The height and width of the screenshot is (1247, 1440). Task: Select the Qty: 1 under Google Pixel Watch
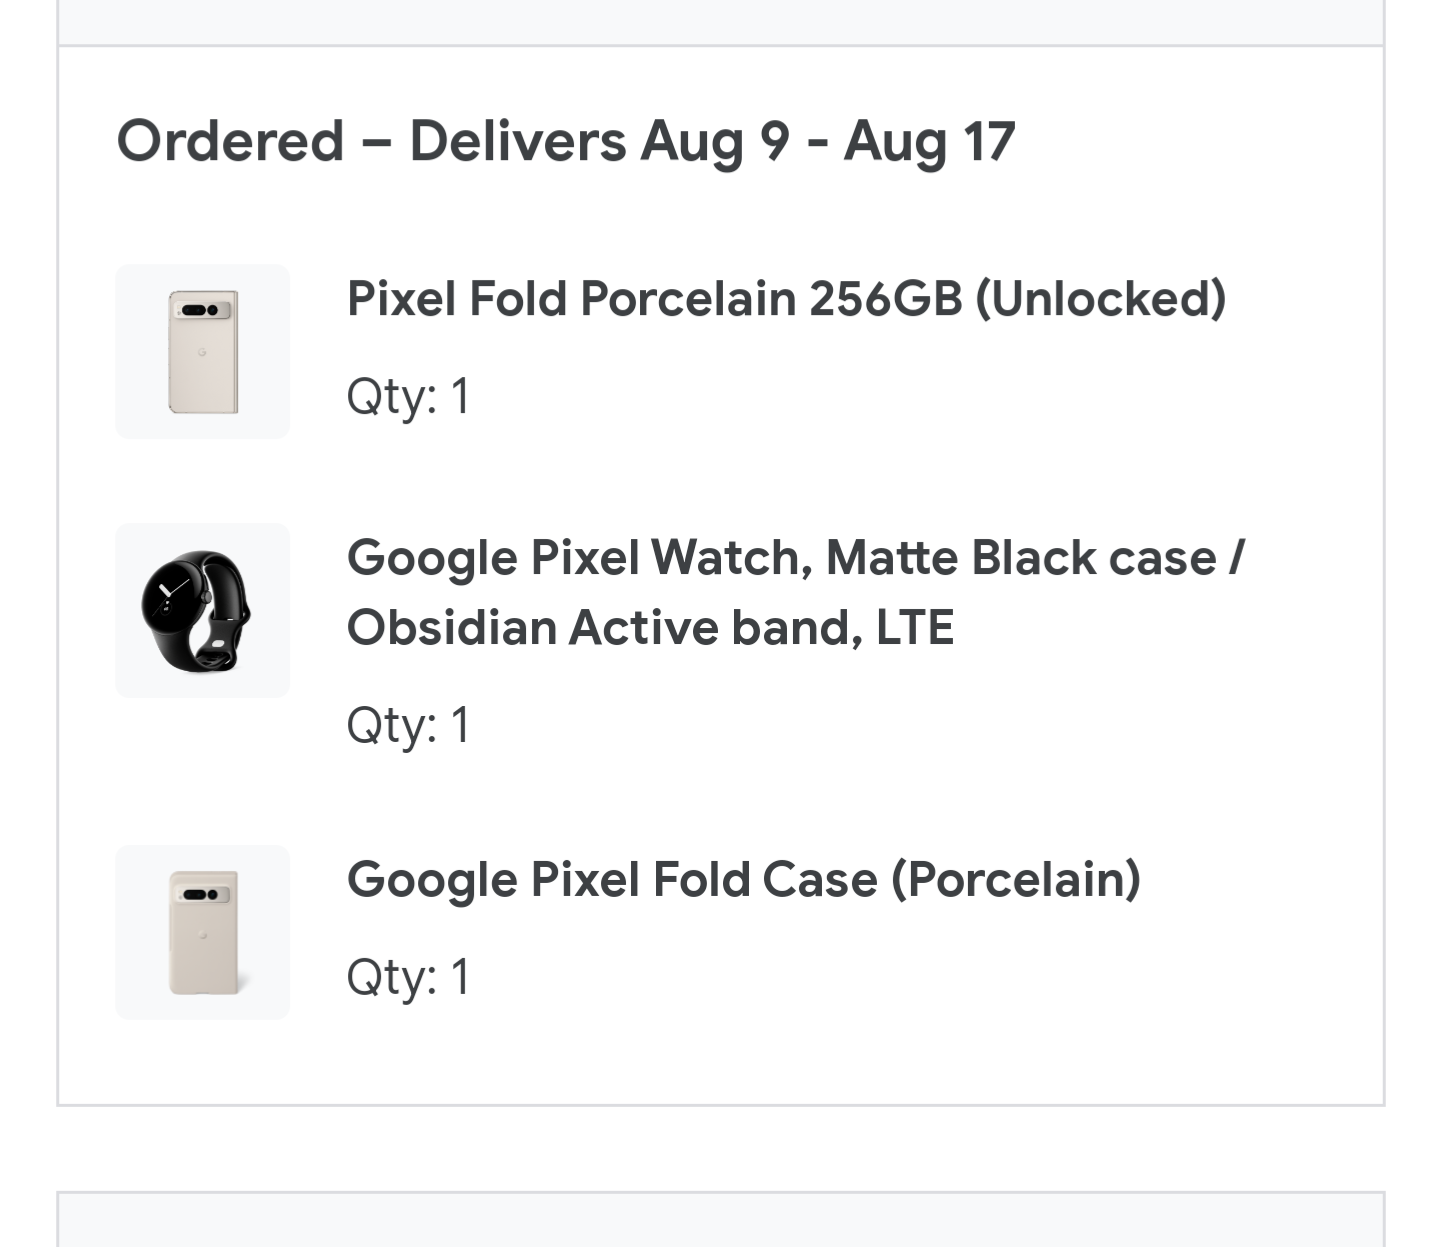tap(408, 725)
